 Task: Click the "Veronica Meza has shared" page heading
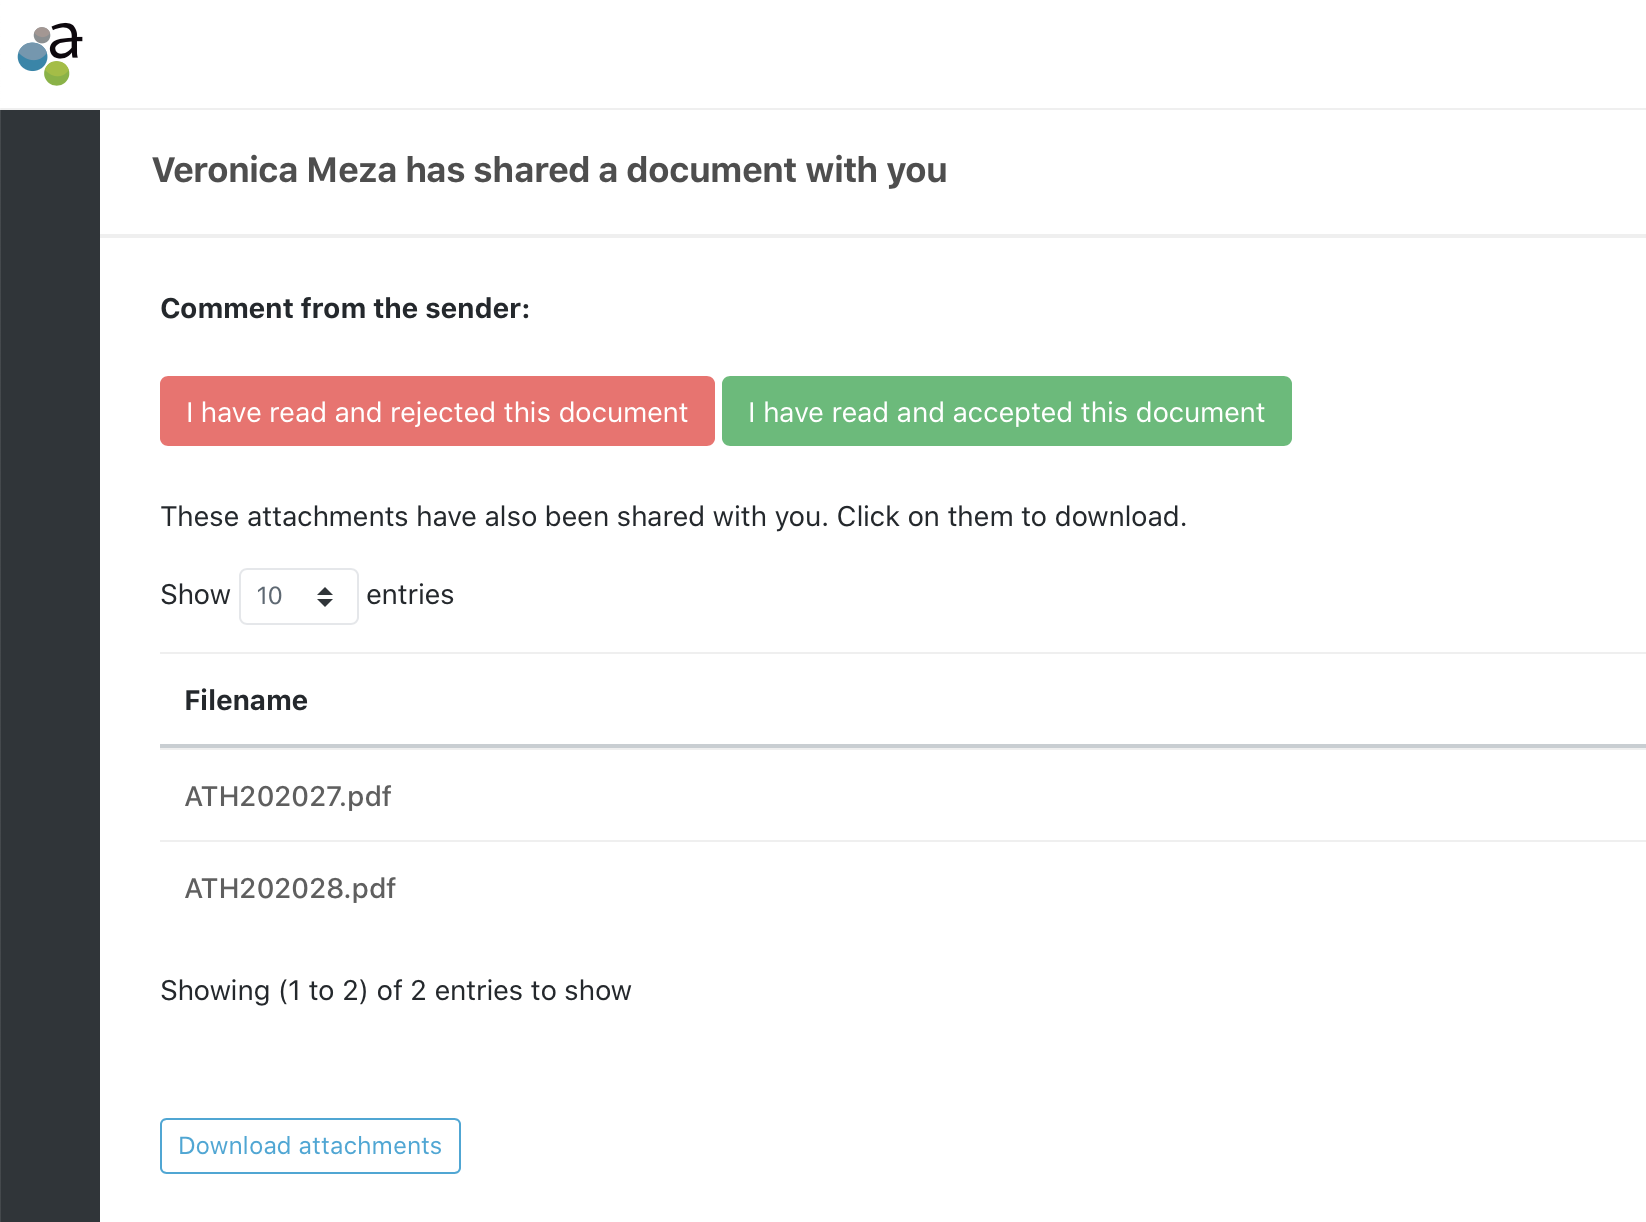coord(549,170)
